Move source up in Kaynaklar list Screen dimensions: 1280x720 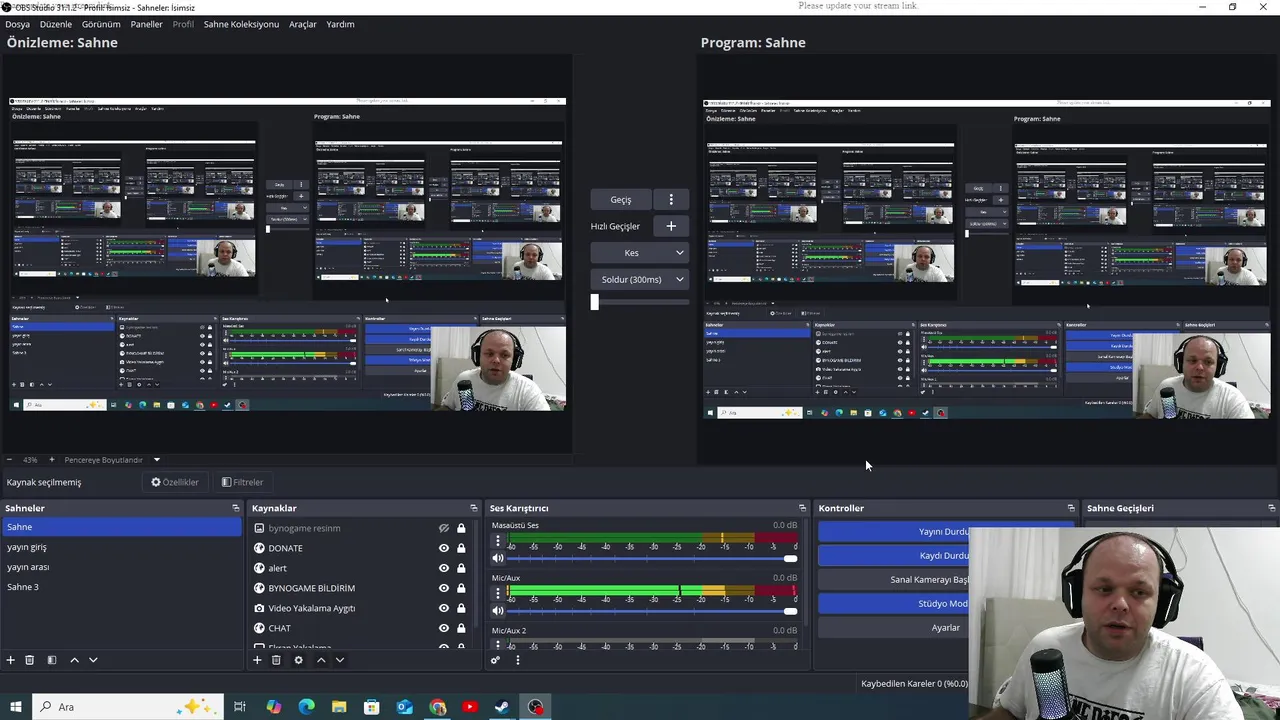pyautogui.click(x=321, y=660)
